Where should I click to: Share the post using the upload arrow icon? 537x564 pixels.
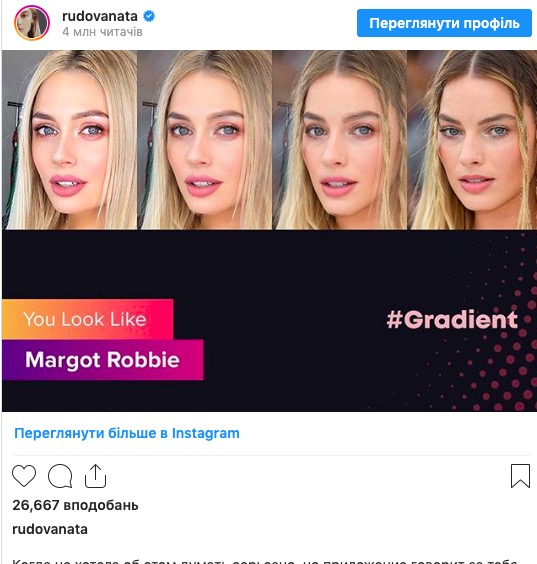[x=95, y=476]
